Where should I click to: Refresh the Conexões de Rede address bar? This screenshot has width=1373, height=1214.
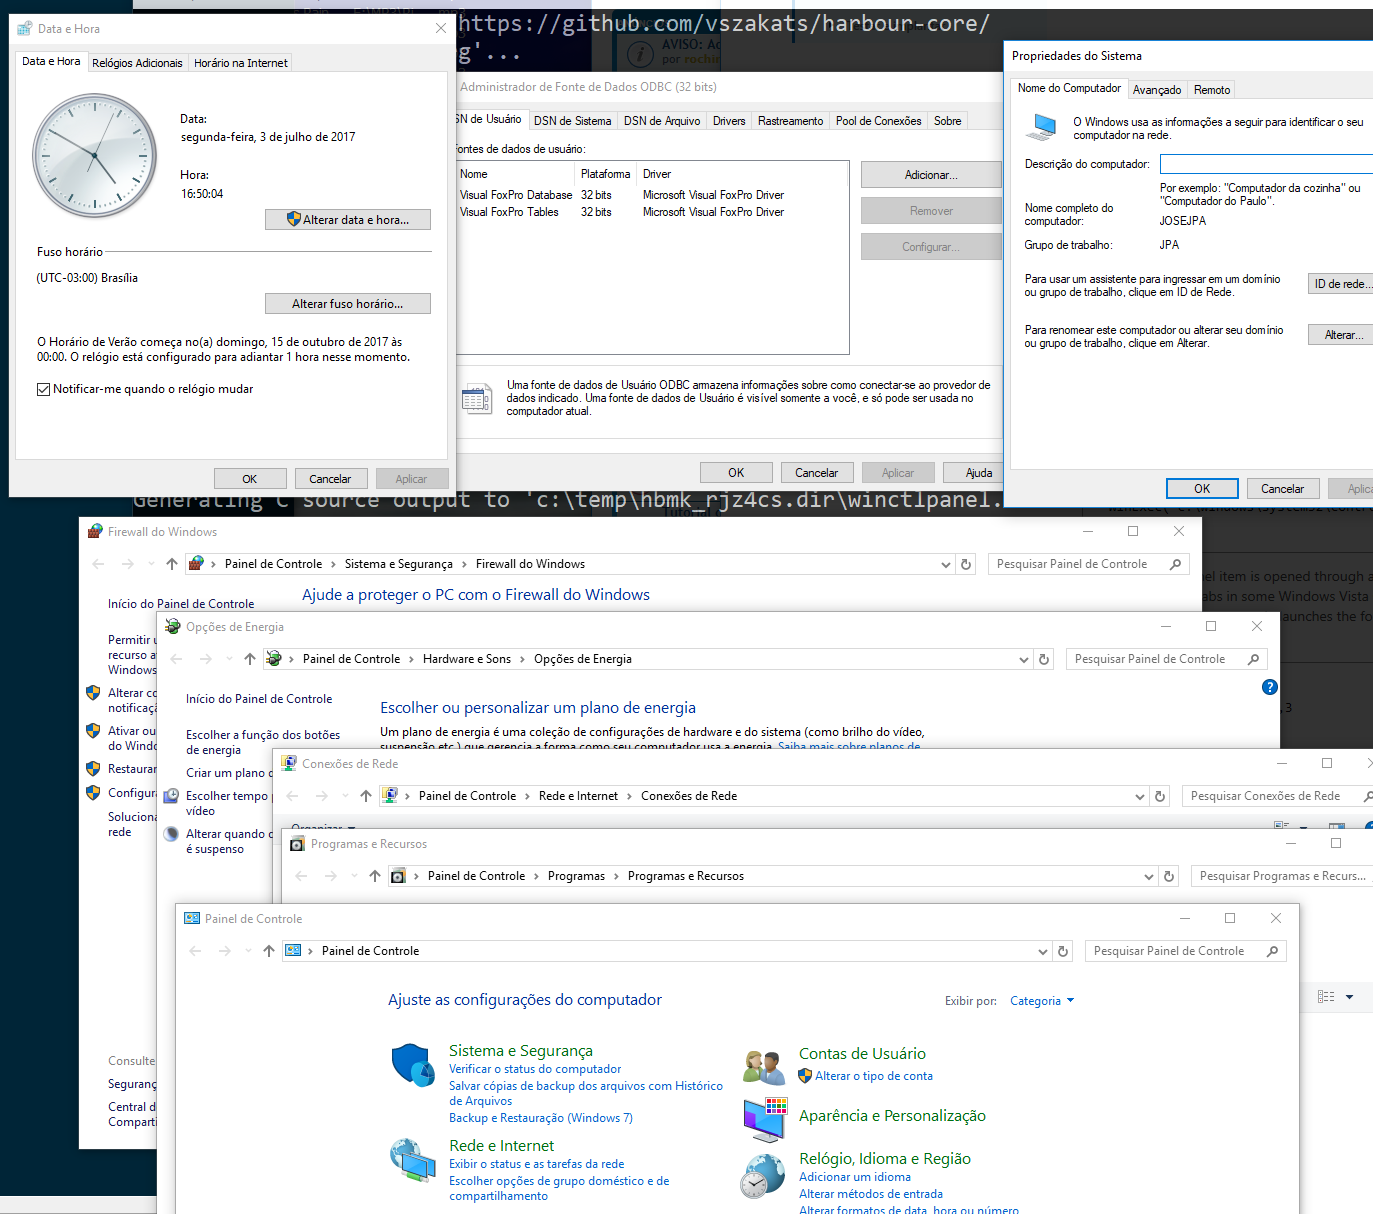[x=1160, y=796]
